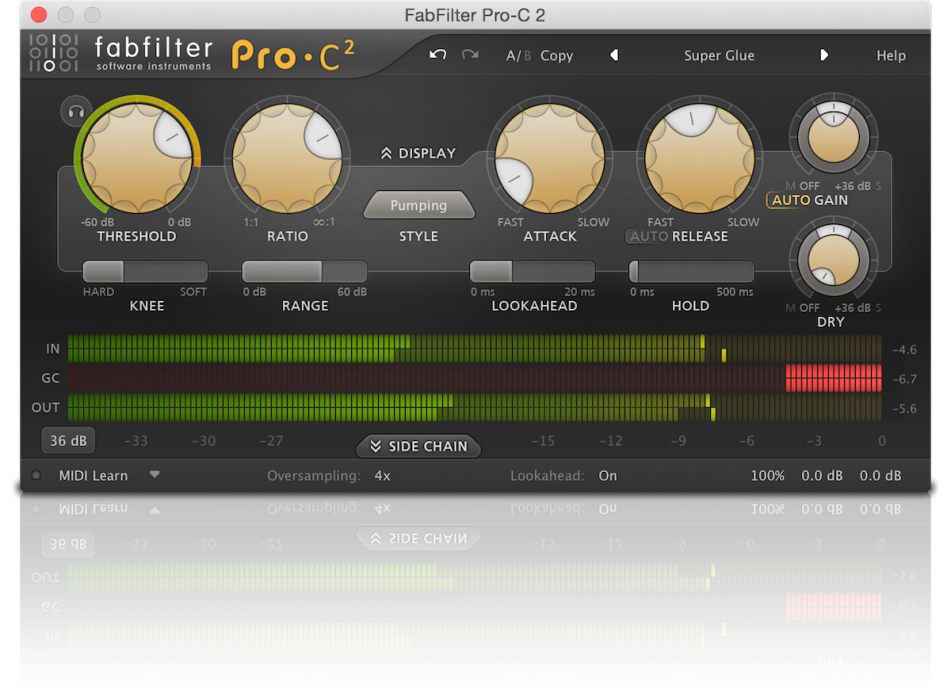The image size is (951, 693).
Task: Click the Threshold knob
Action: coord(136,157)
